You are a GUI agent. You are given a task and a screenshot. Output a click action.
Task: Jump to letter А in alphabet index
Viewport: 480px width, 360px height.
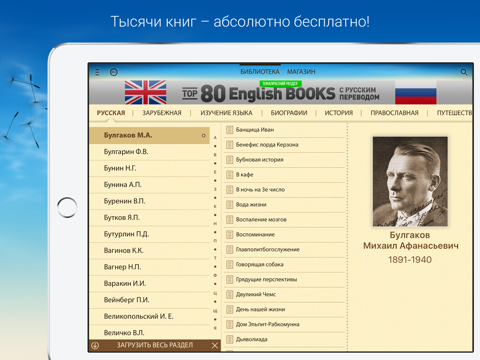215,137
